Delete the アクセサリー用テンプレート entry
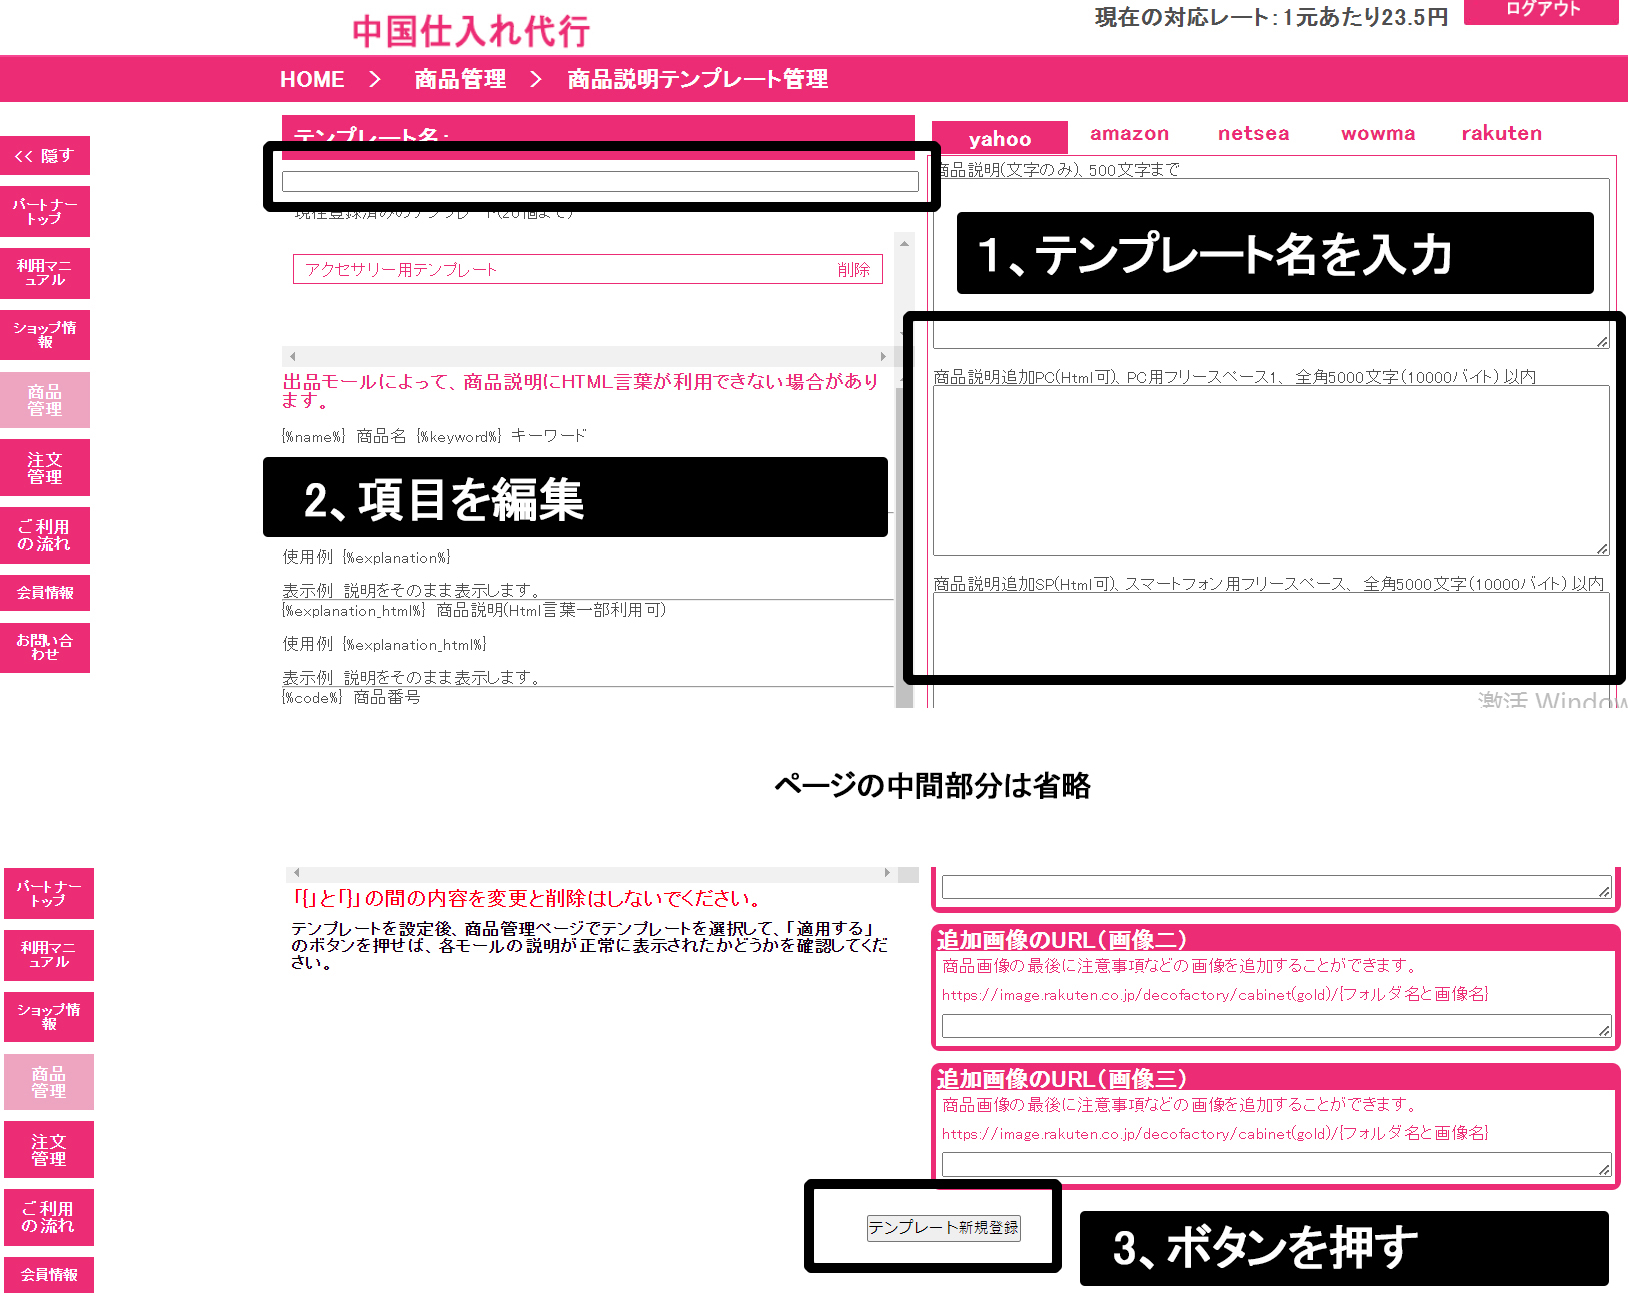The image size is (1628, 1300). point(853,270)
